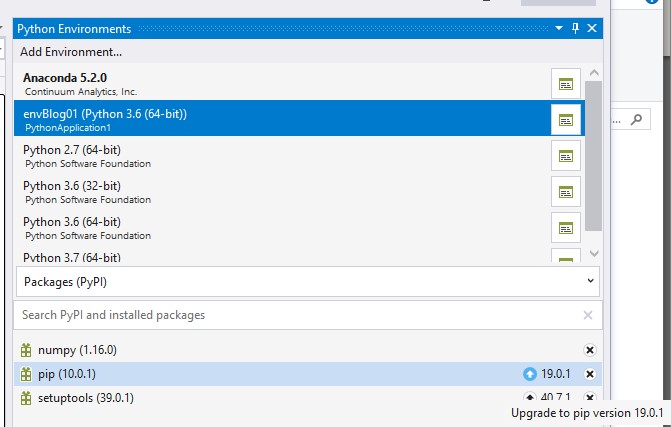The height and width of the screenshot is (427, 671).
Task: Open interactive window for Python 2.7 (64-bit)
Action: click(x=566, y=156)
